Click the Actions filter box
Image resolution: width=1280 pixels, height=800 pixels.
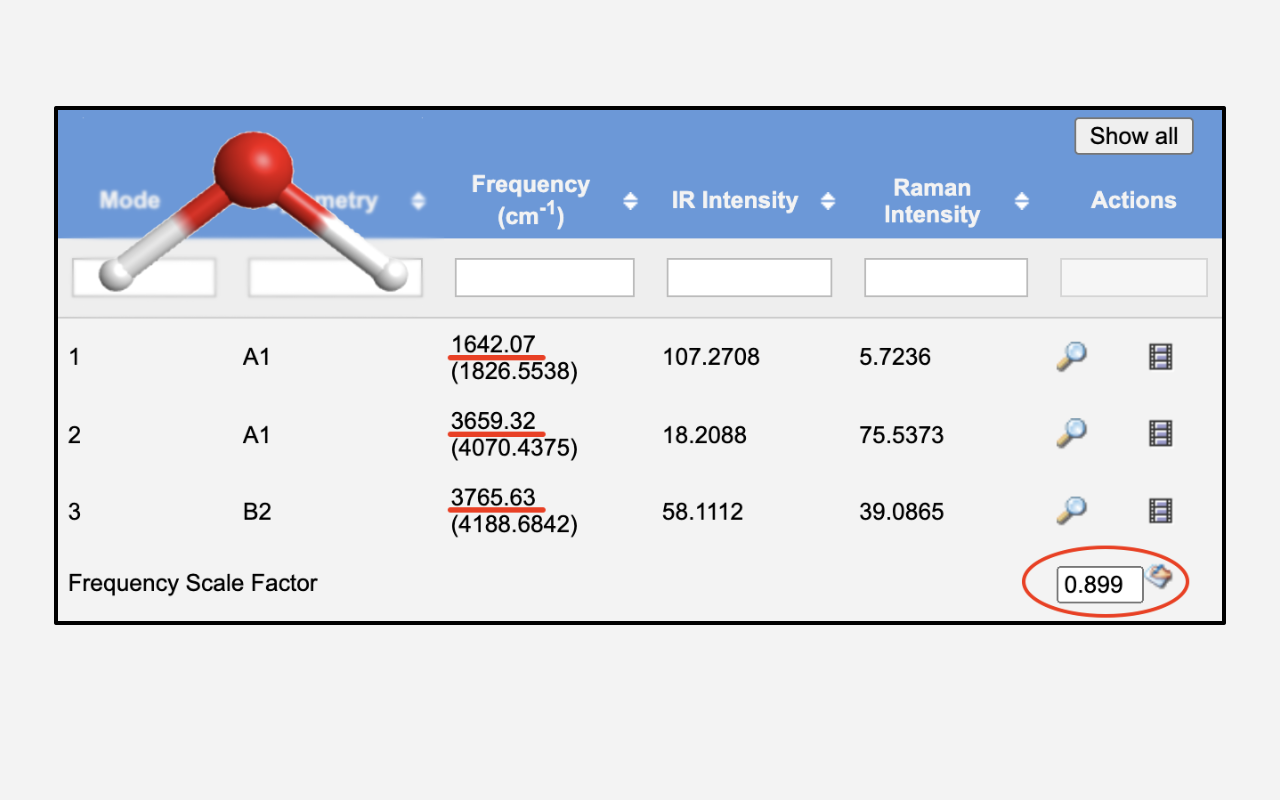(1133, 278)
